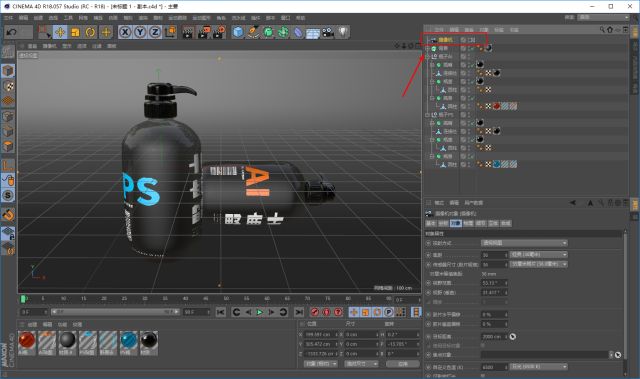
Task: Open the projection type dropdown in attributes
Action: pyautogui.click(x=524, y=243)
